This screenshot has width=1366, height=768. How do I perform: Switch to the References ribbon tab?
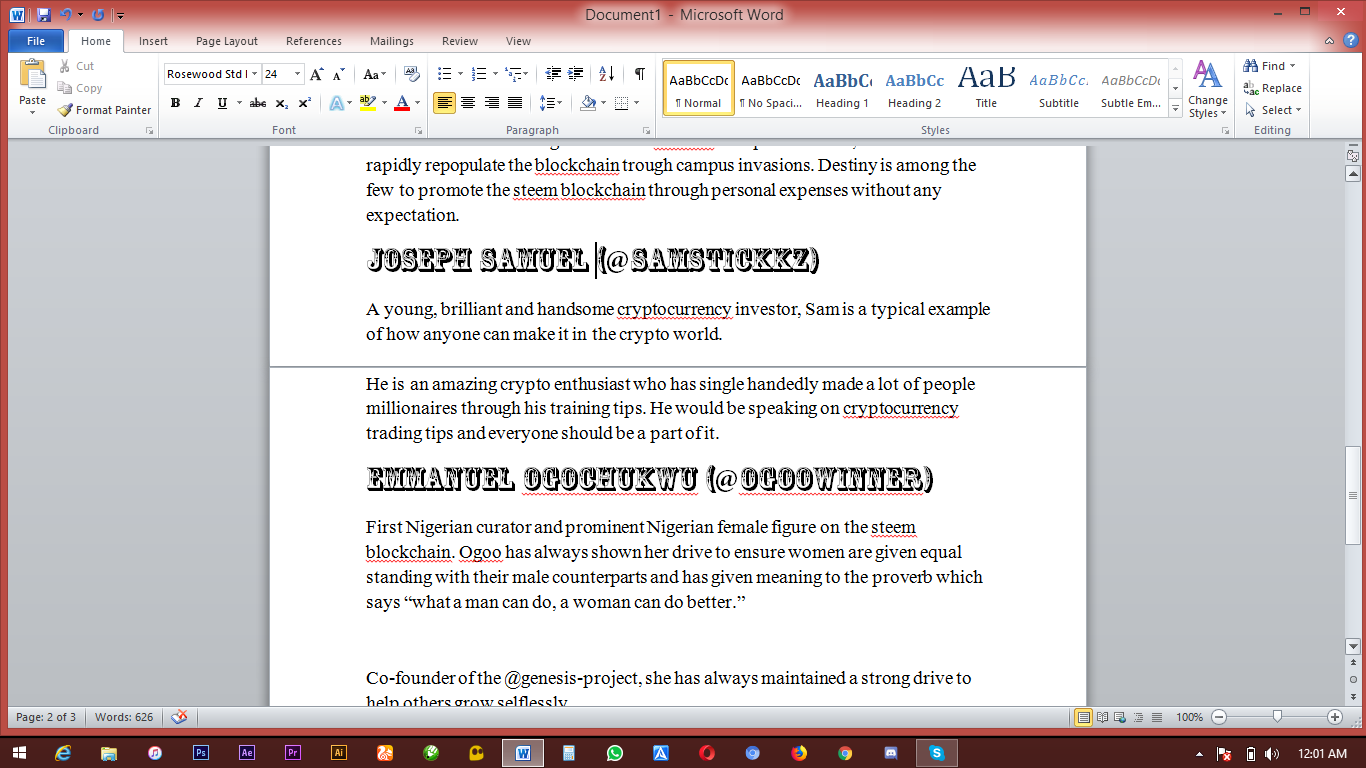tap(313, 41)
